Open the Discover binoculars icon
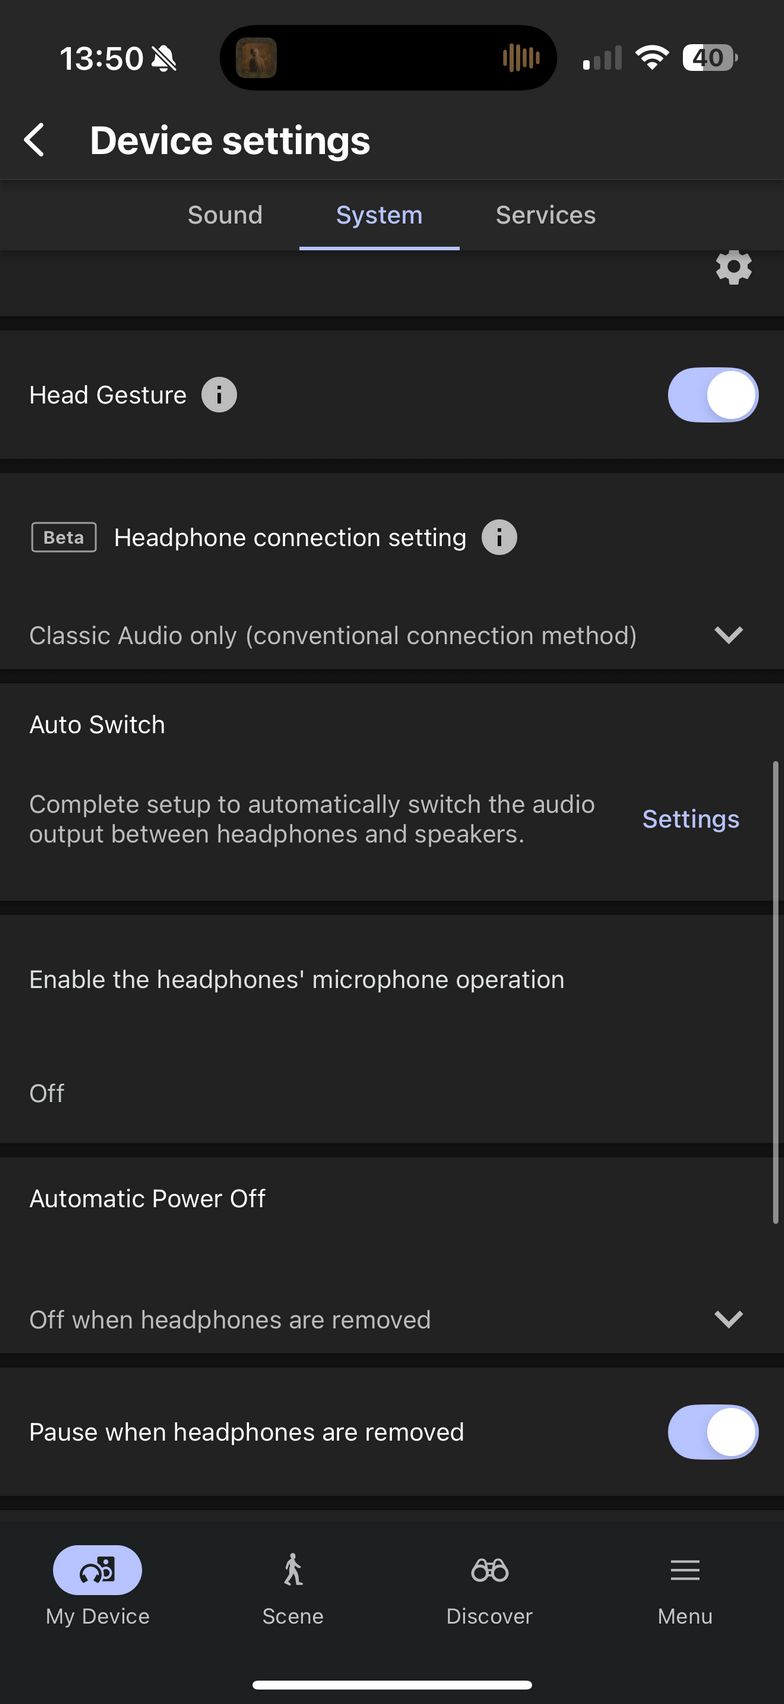Image resolution: width=784 pixels, height=1704 pixels. (x=490, y=1570)
